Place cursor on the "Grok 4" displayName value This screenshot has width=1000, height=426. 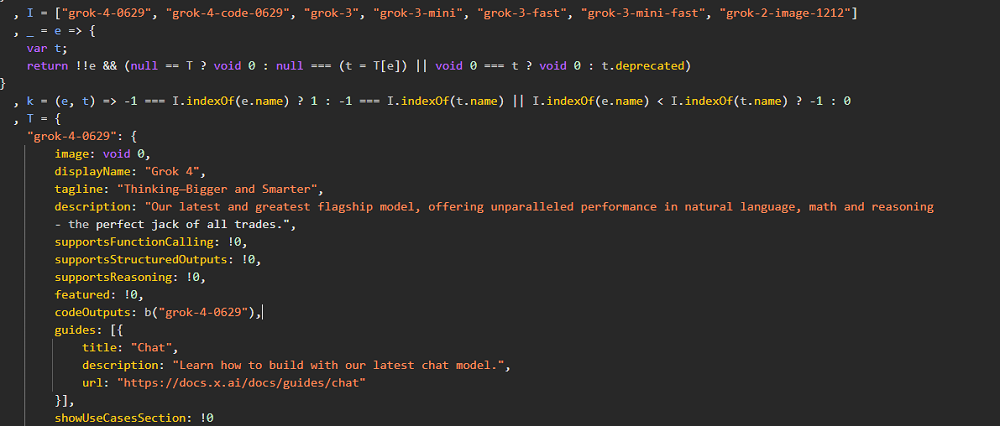click(x=174, y=171)
